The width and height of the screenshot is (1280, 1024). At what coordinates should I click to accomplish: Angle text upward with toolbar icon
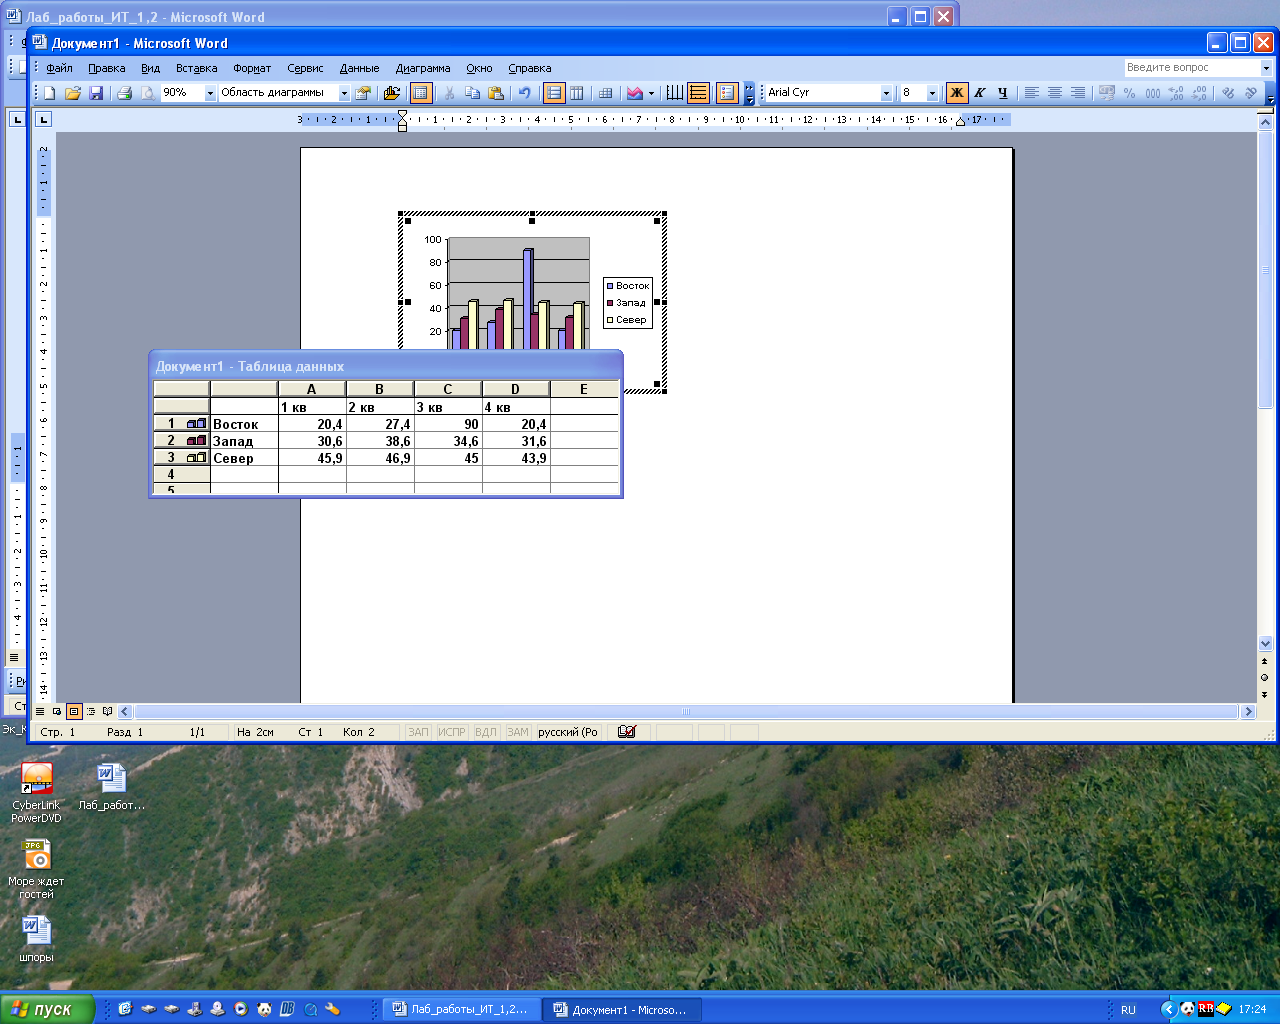pyautogui.click(x=1251, y=93)
